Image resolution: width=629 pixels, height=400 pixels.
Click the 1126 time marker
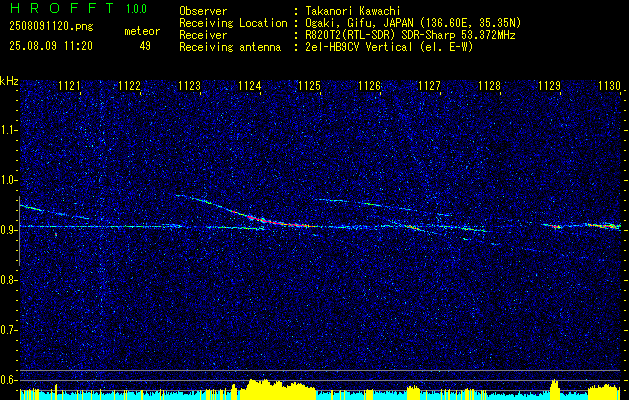click(369, 86)
